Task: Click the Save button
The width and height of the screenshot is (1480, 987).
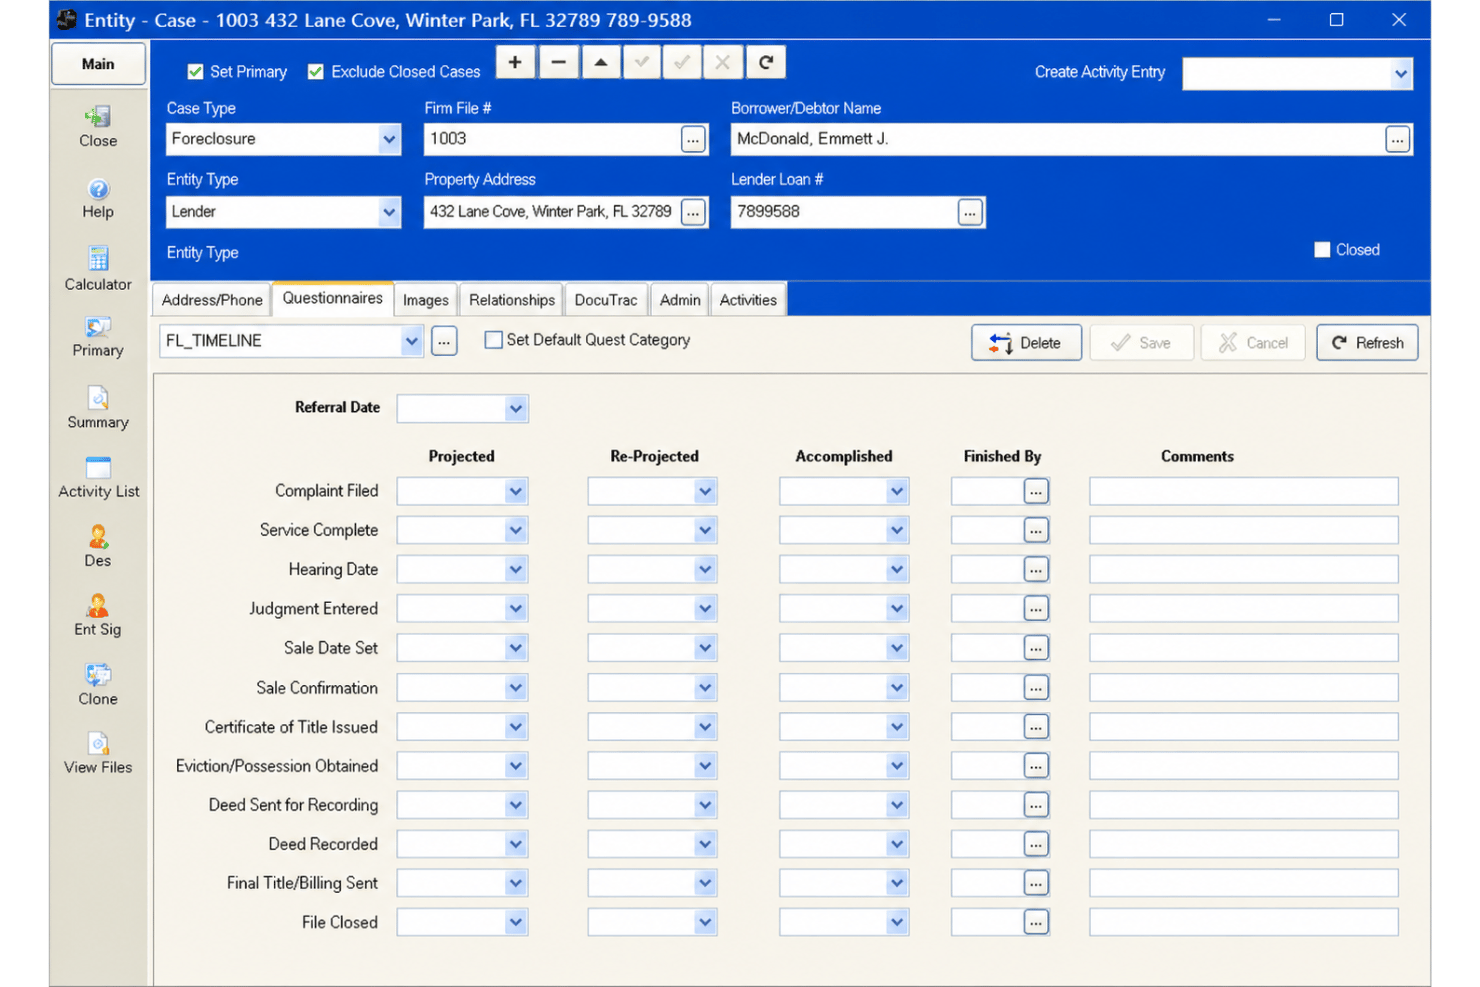Action: [x=1141, y=343]
